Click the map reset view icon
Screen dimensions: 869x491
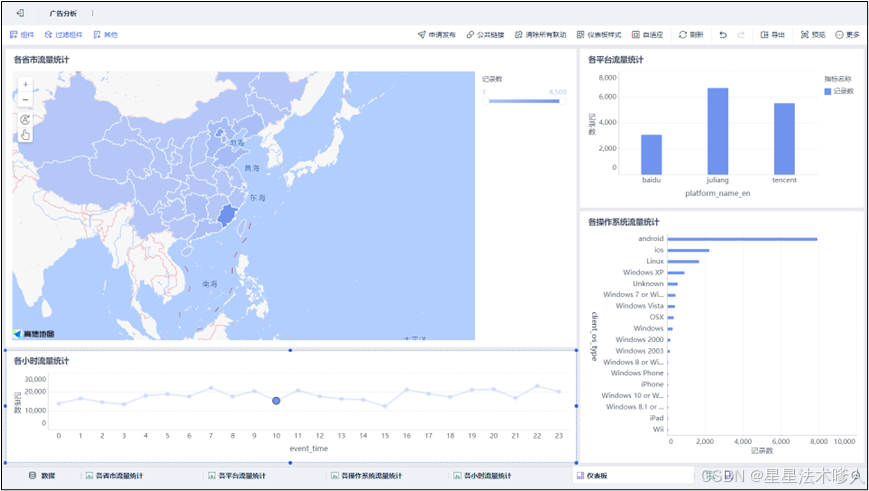(25, 120)
